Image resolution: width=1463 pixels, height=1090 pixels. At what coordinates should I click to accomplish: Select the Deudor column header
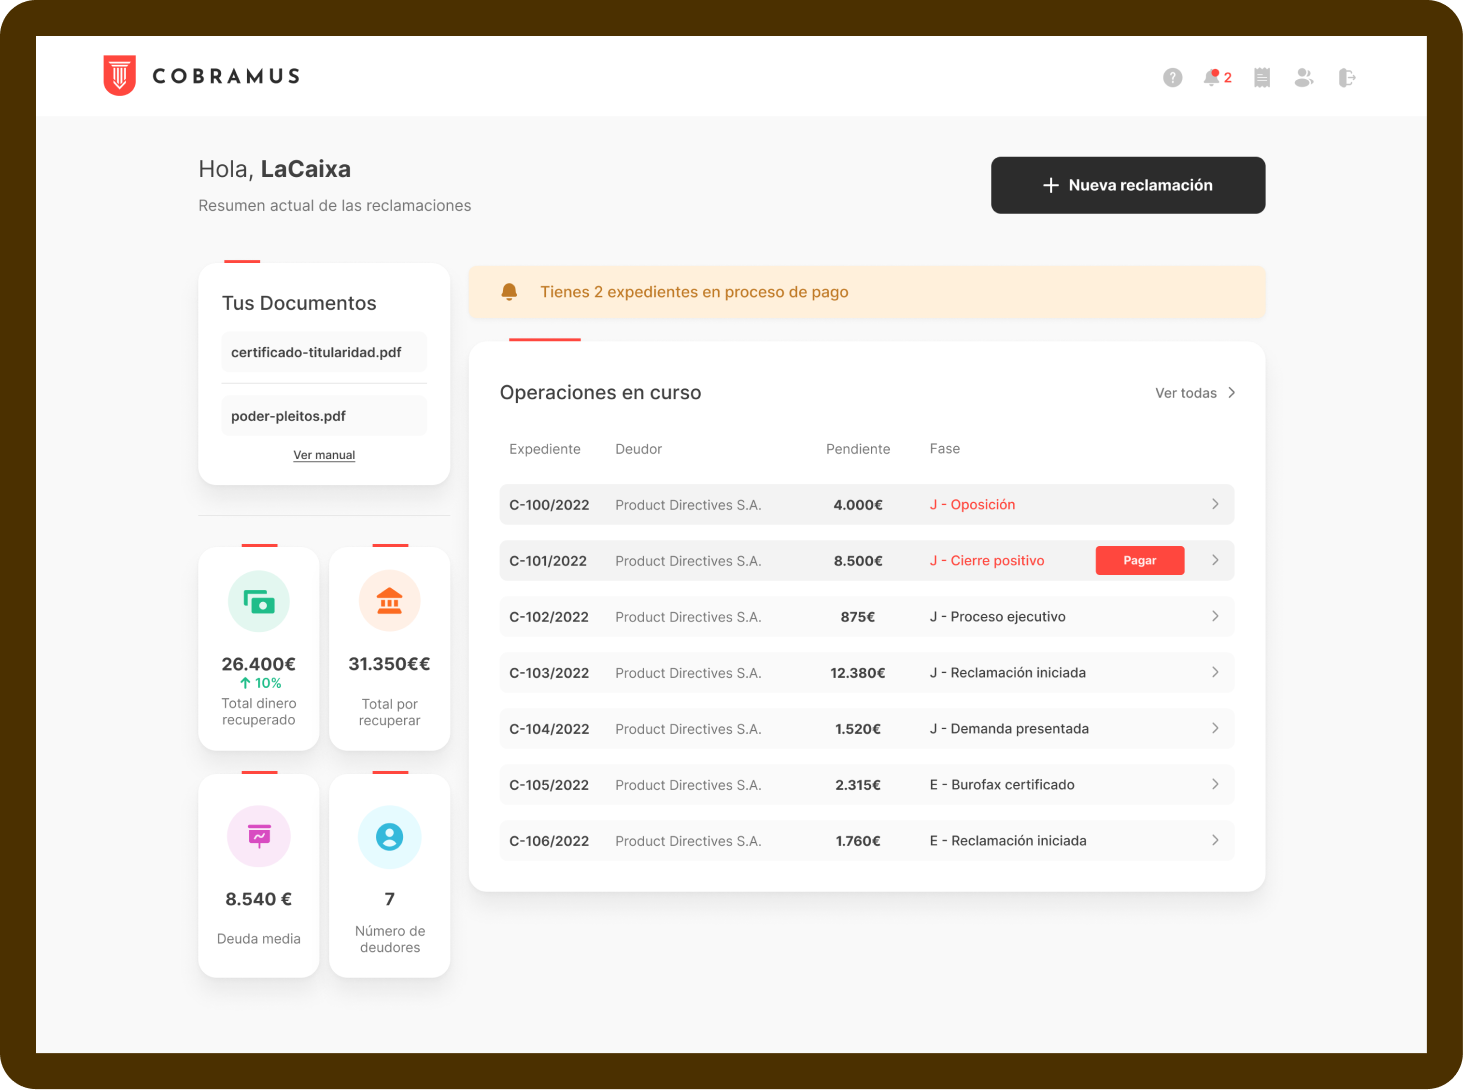click(x=639, y=449)
